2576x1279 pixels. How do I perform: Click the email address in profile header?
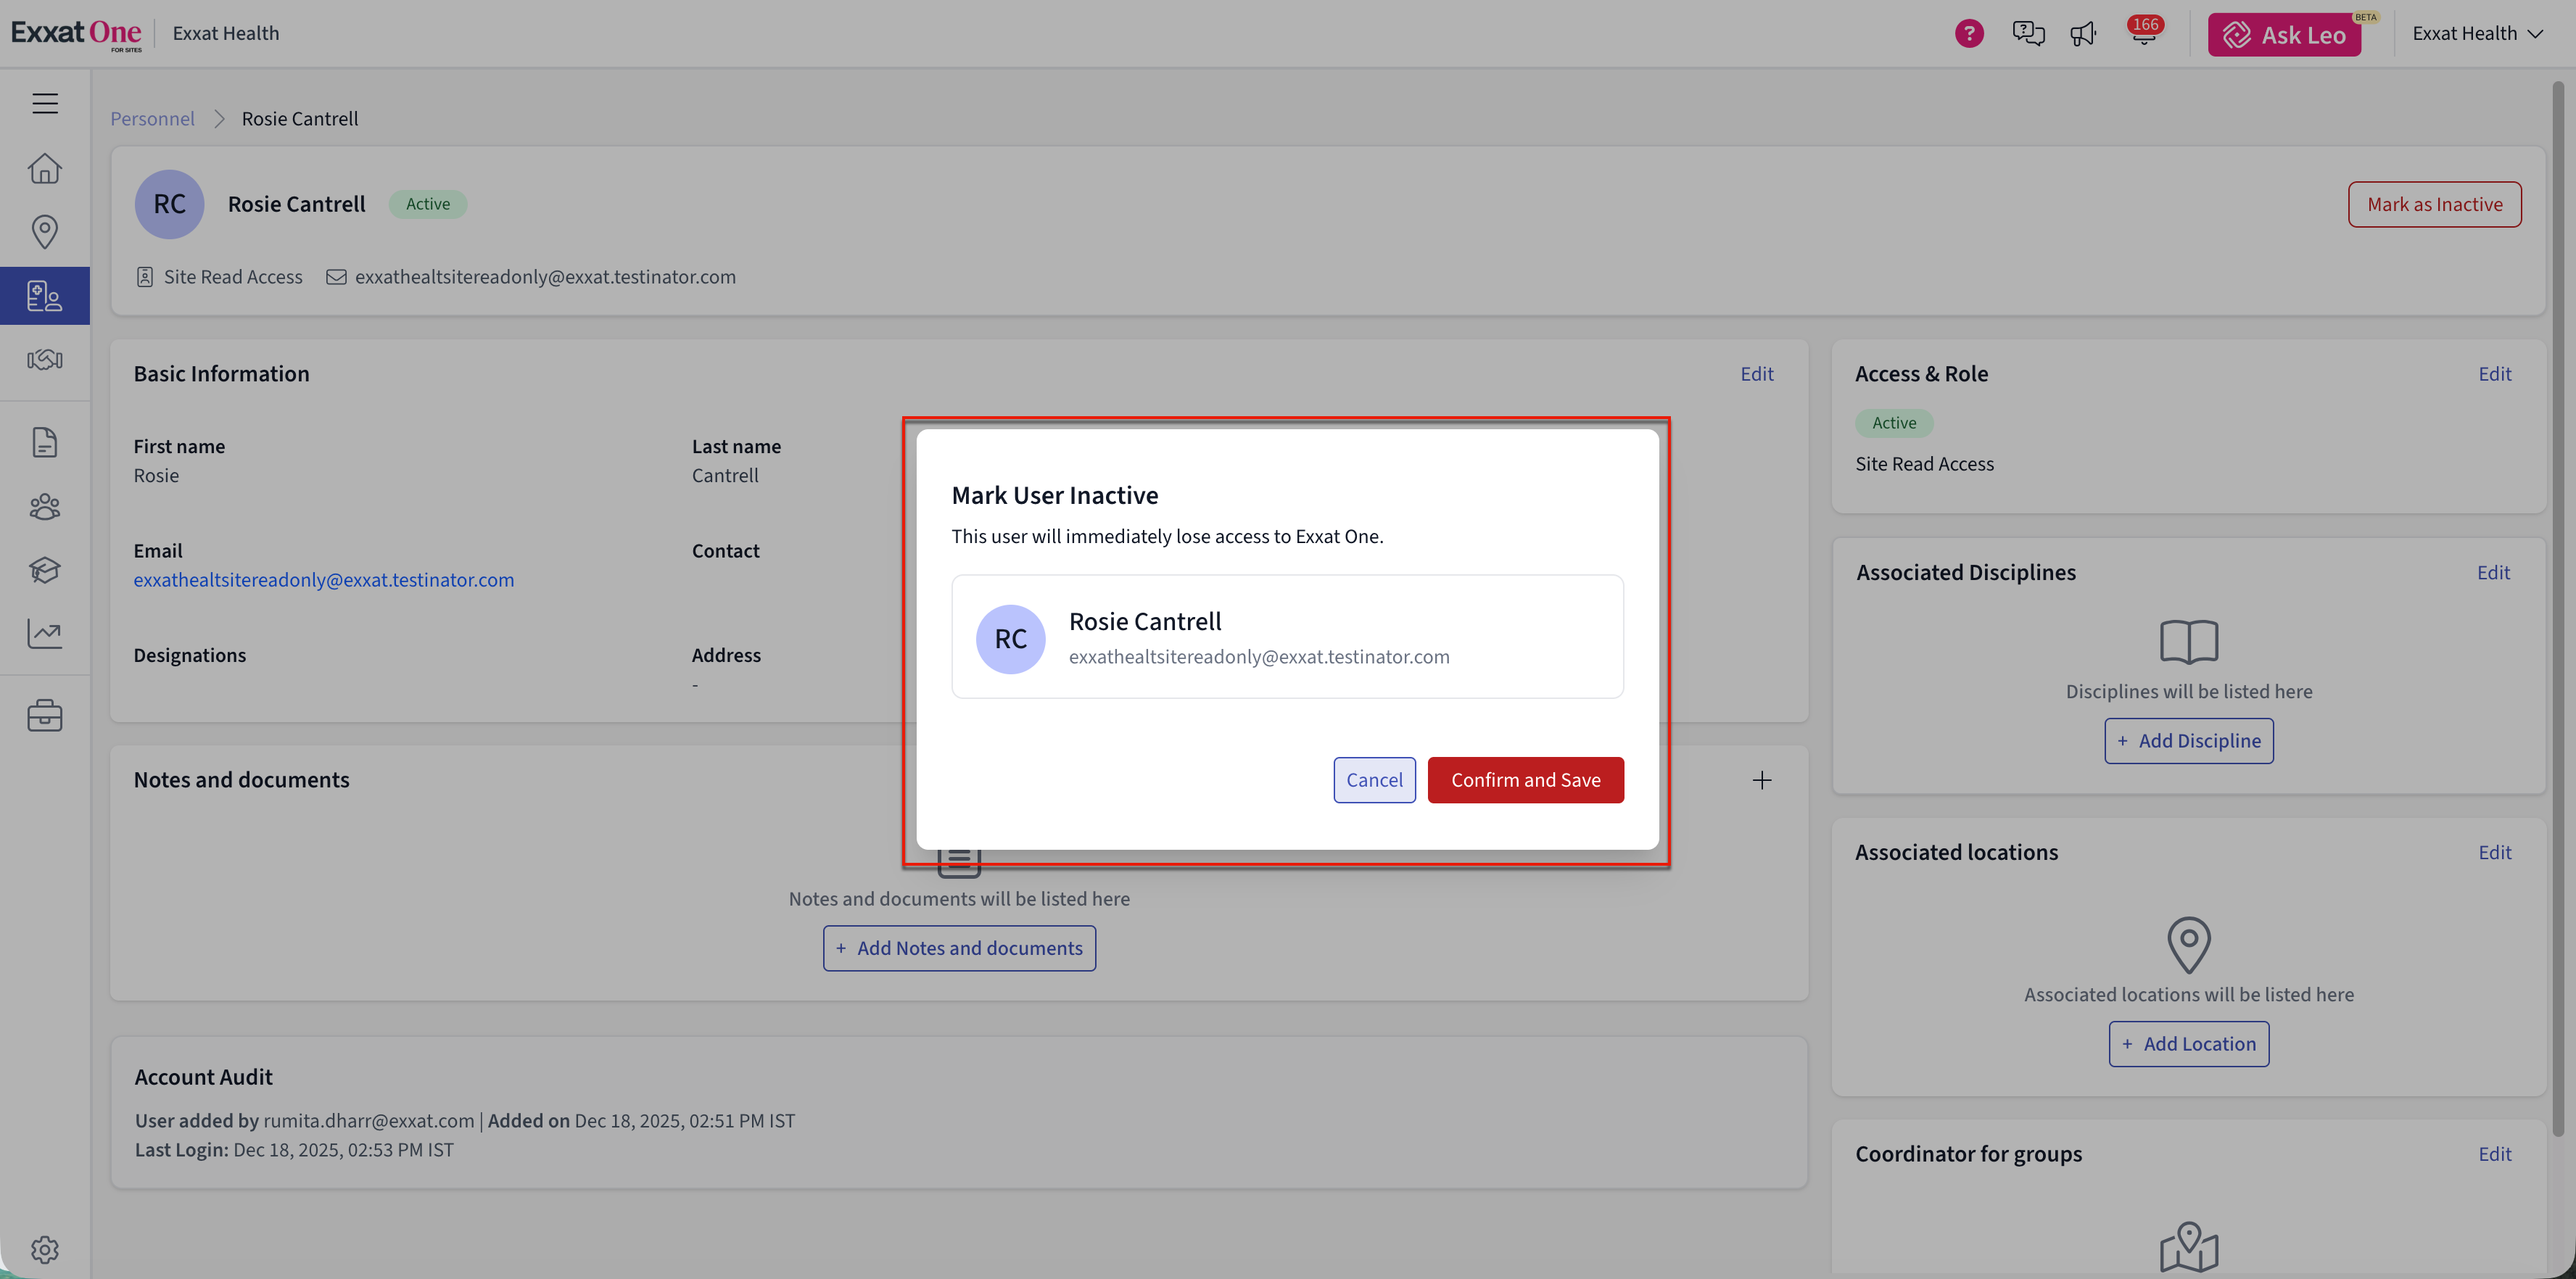point(545,277)
